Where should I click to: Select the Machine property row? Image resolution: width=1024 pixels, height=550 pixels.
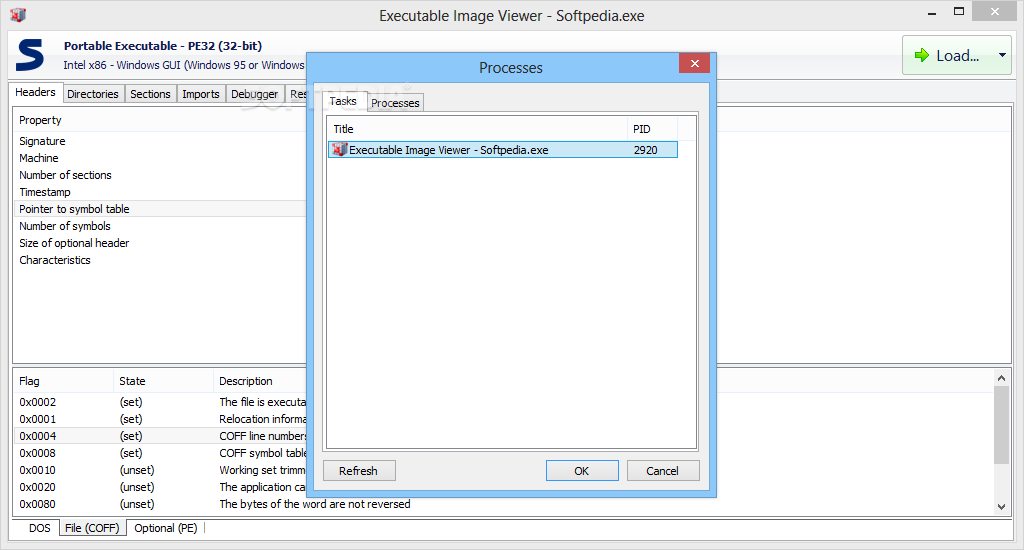coord(160,158)
